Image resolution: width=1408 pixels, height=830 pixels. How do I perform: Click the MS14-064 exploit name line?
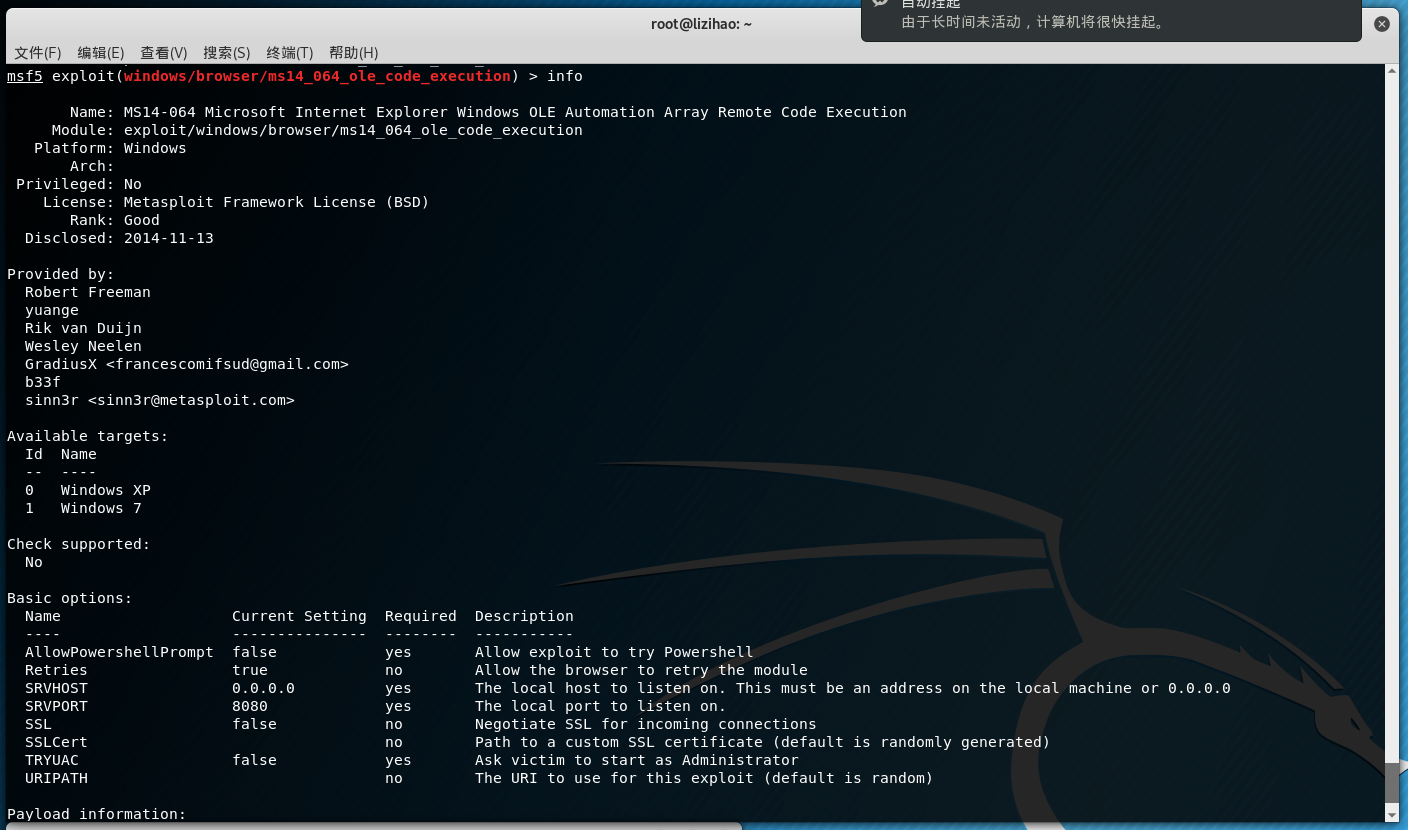pyautogui.click(x=515, y=112)
